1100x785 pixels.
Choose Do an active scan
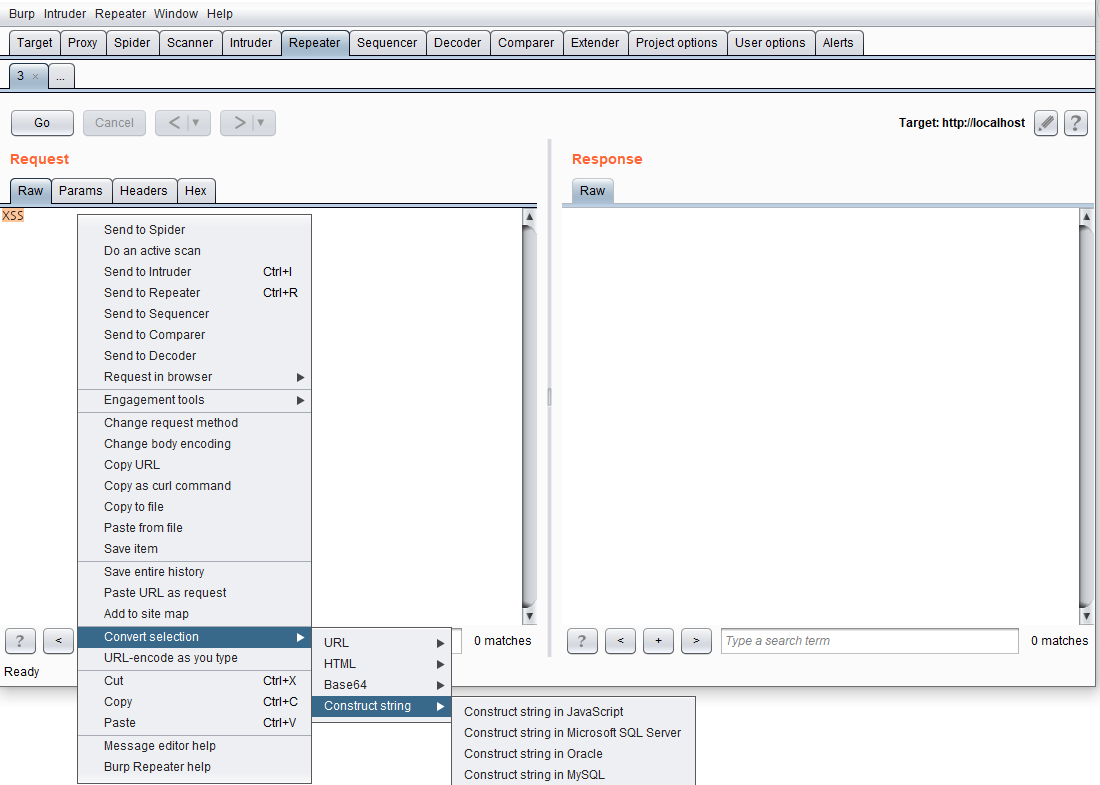click(194, 250)
